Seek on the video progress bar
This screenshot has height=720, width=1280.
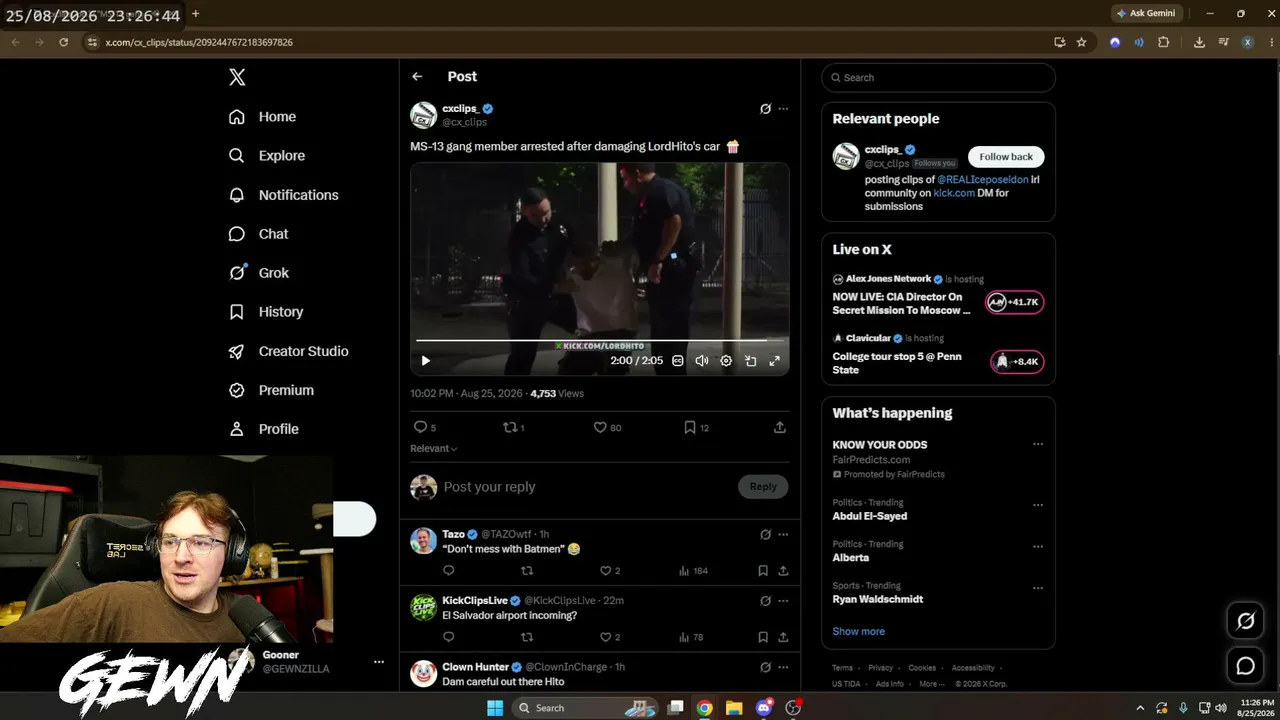pos(599,341)
